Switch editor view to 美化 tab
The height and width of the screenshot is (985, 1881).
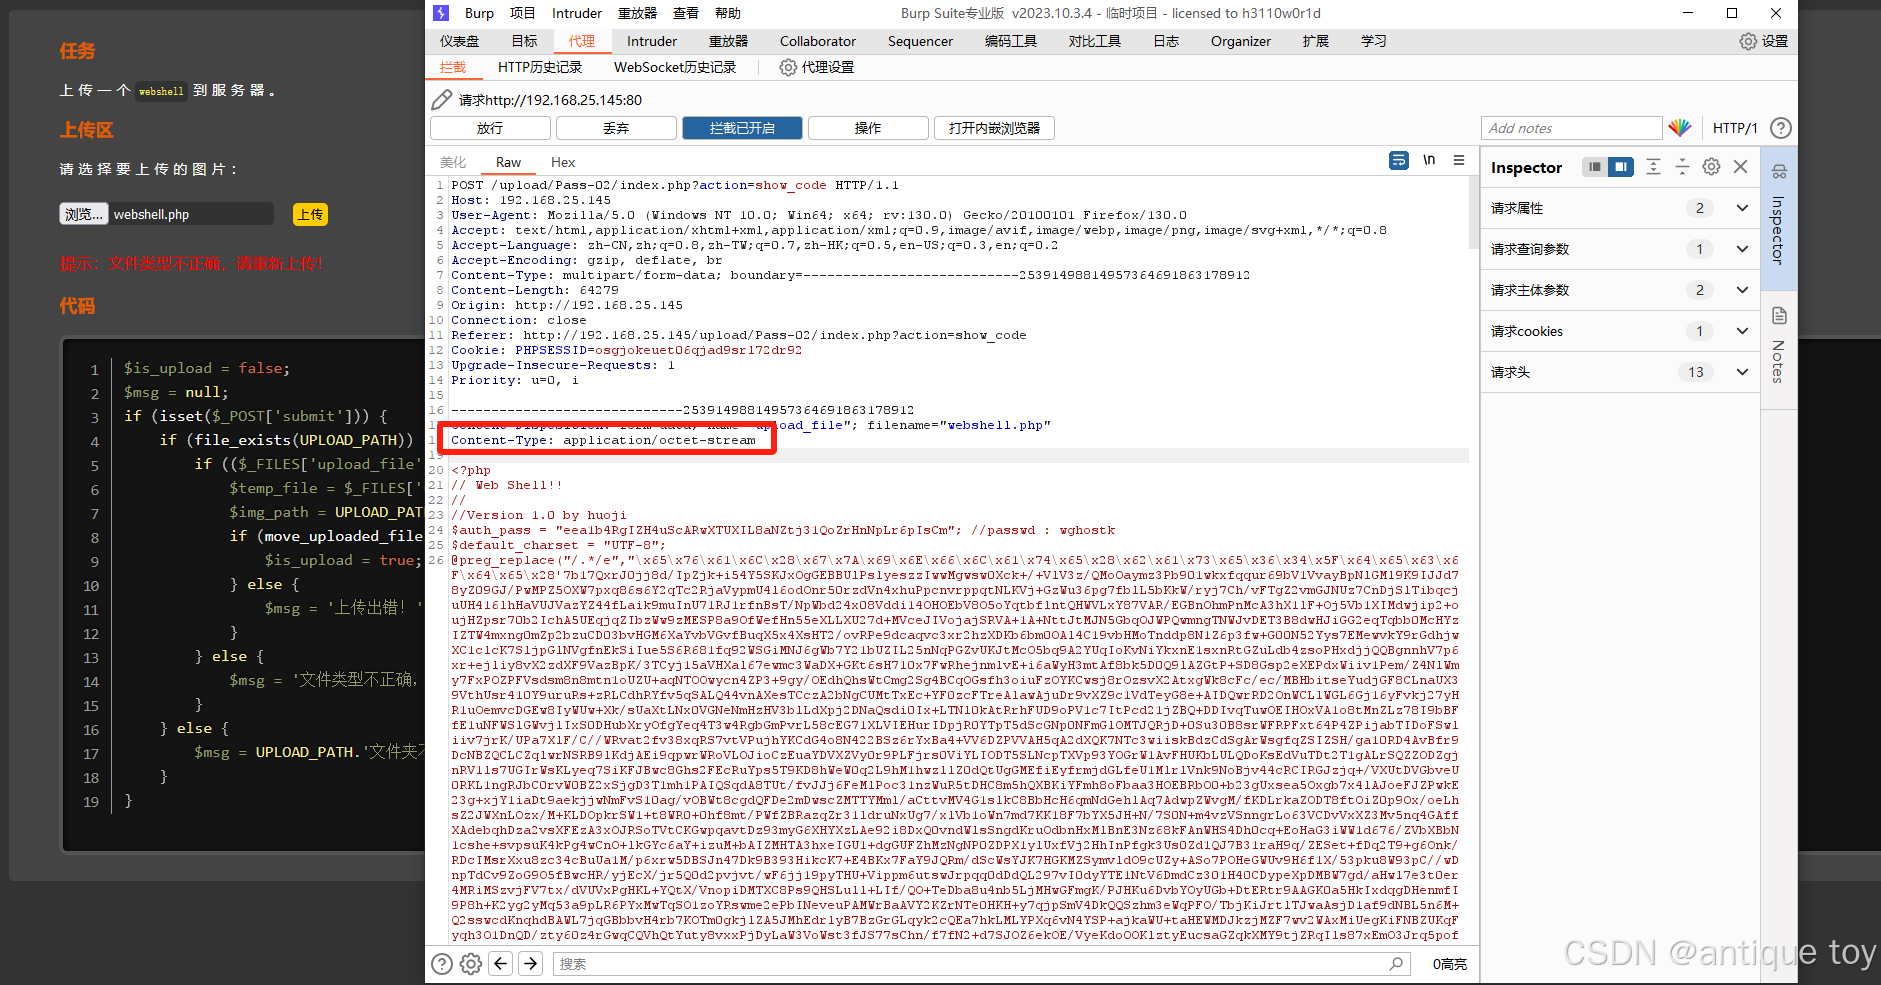[453, 162]
